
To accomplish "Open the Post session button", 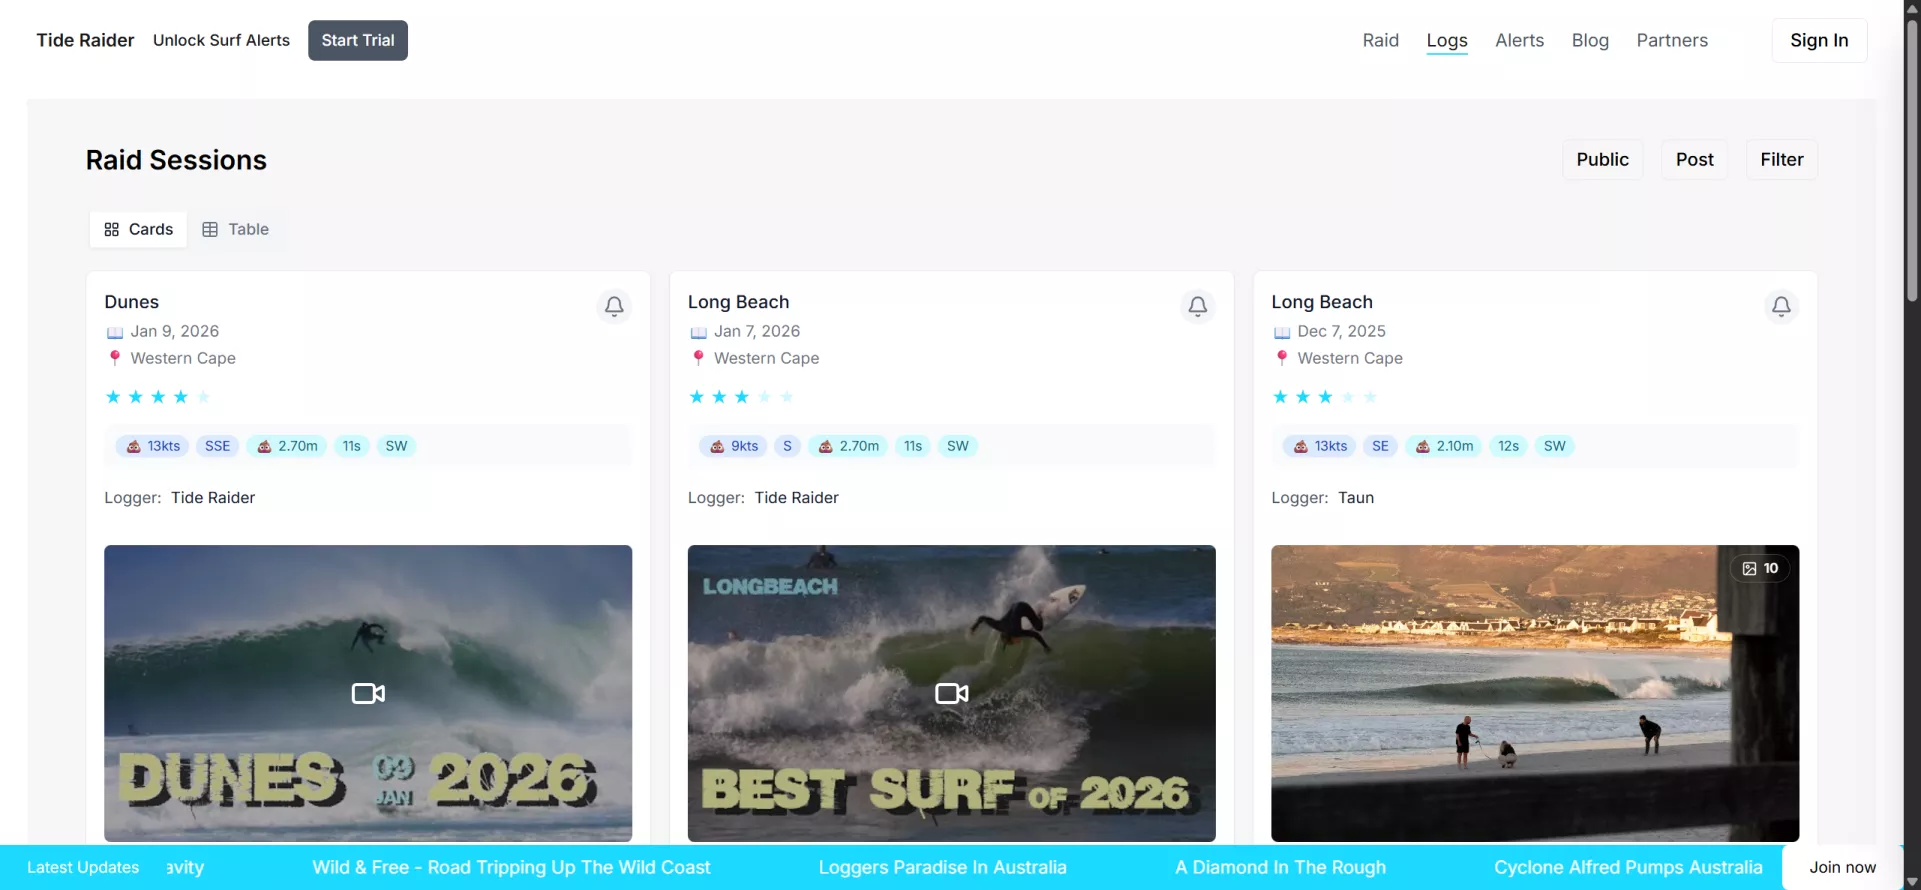I will point(1694,160).
